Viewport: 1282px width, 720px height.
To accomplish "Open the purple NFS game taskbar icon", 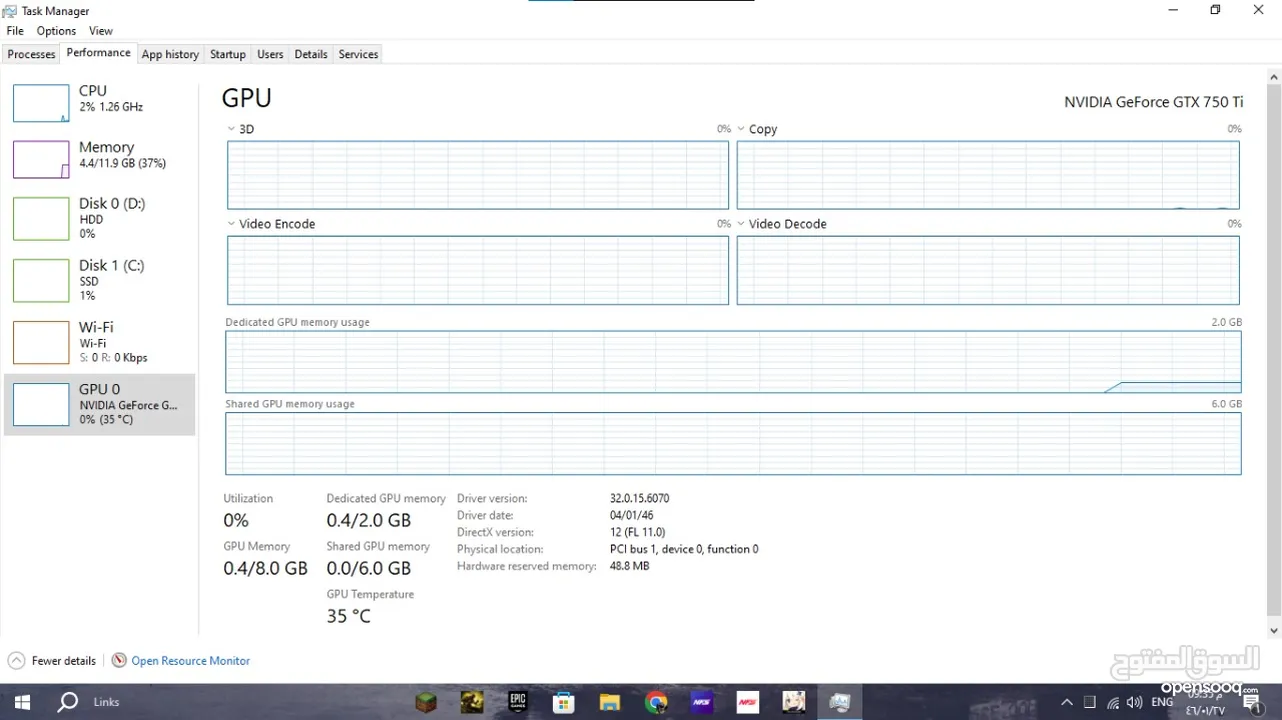I will pyautogui.click(x=702, y=702).
